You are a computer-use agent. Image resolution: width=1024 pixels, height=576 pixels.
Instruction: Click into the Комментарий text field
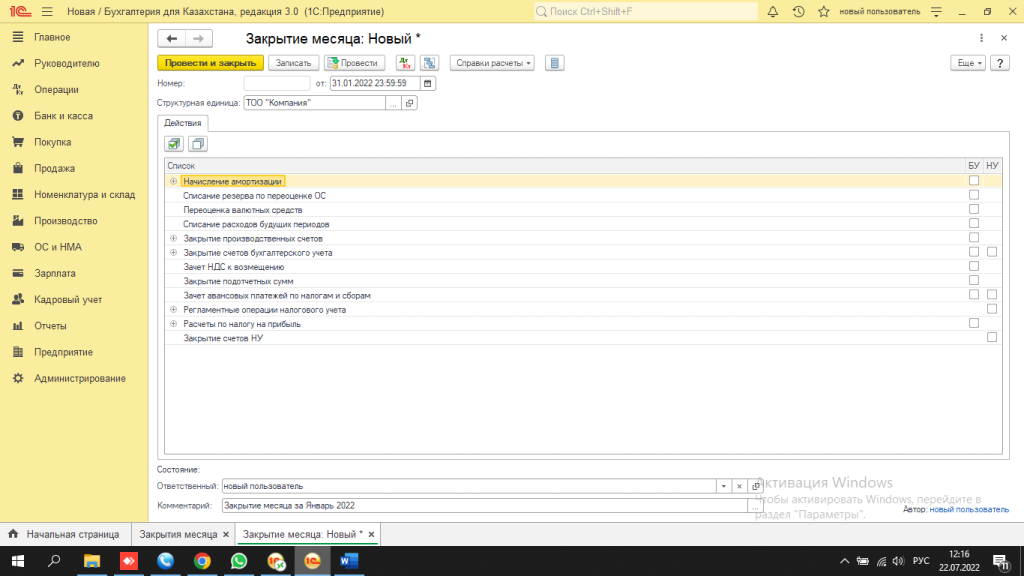480,506
